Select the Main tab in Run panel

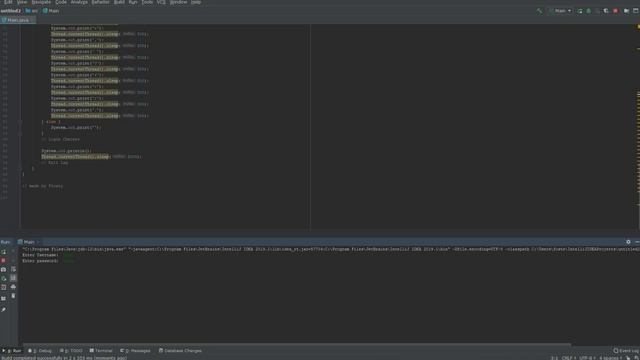tap(28, 242)
